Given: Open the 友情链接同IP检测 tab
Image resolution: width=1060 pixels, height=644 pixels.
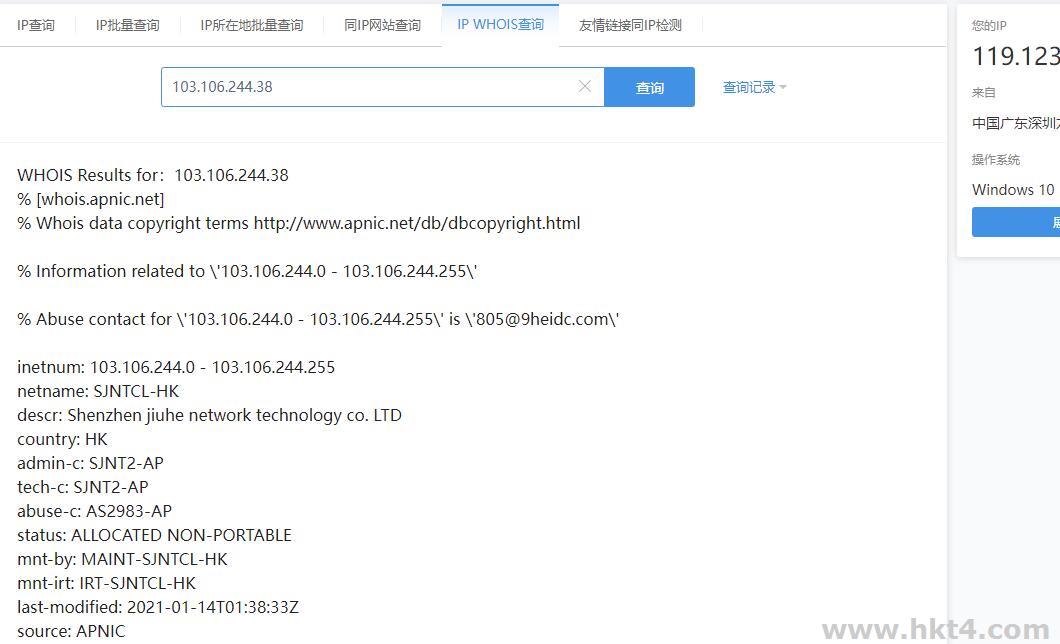Looking at the screenshot, I should point(630,25).
